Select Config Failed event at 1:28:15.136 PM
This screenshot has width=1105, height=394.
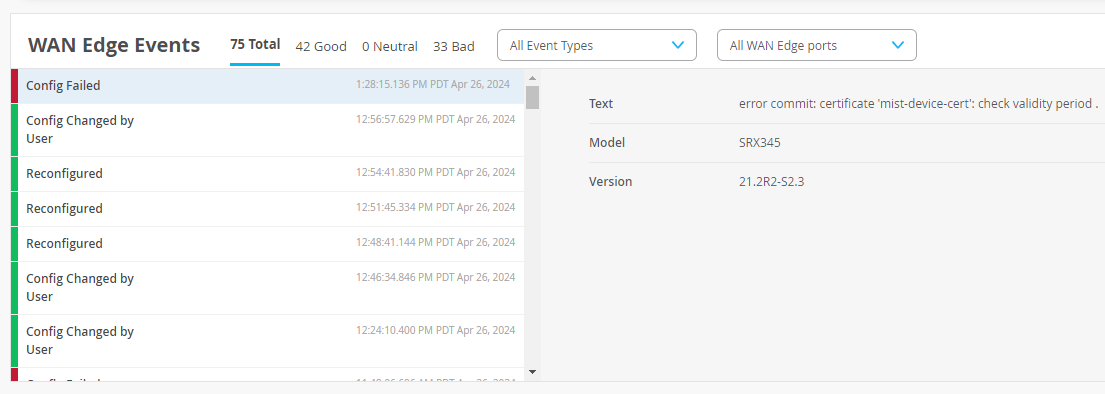point(268,86)
